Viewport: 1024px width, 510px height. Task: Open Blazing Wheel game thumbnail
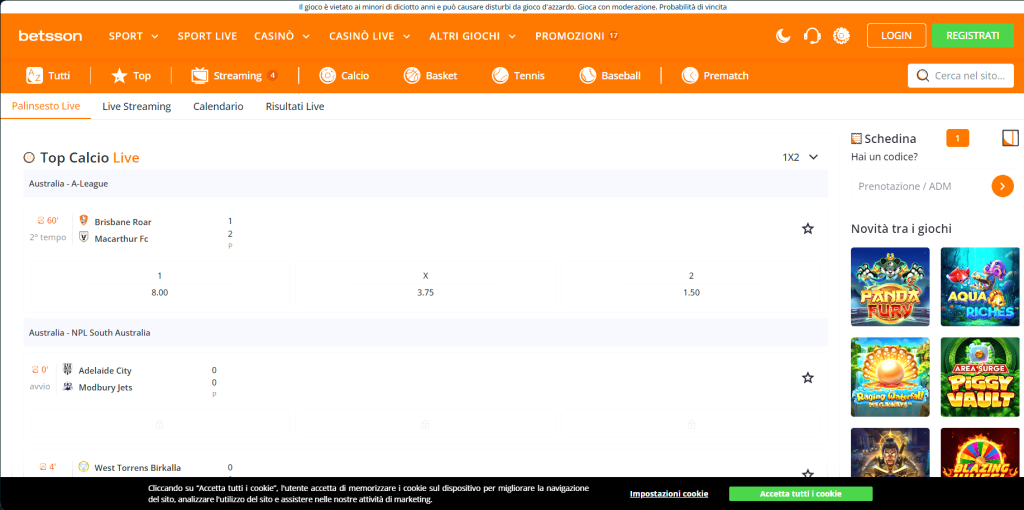point(980,453)
